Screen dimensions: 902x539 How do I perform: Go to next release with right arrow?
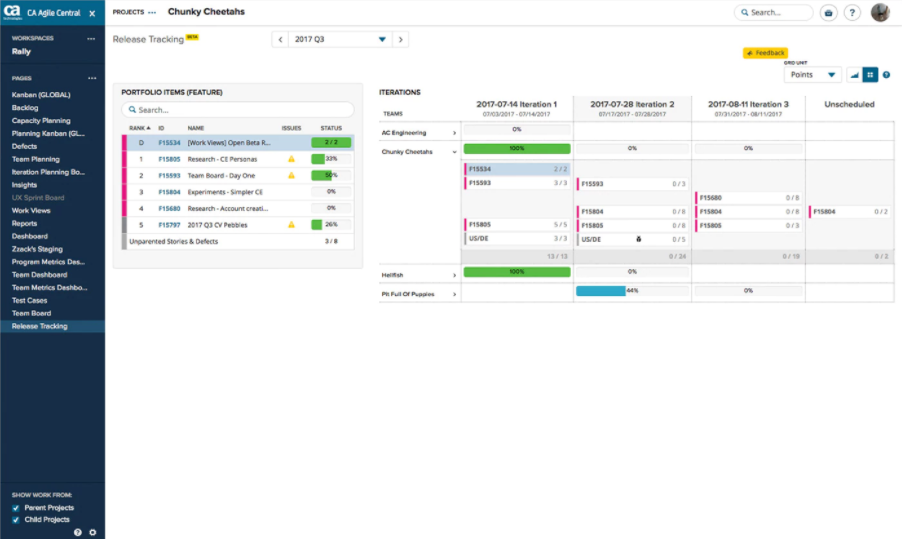(x=400, y=40)
